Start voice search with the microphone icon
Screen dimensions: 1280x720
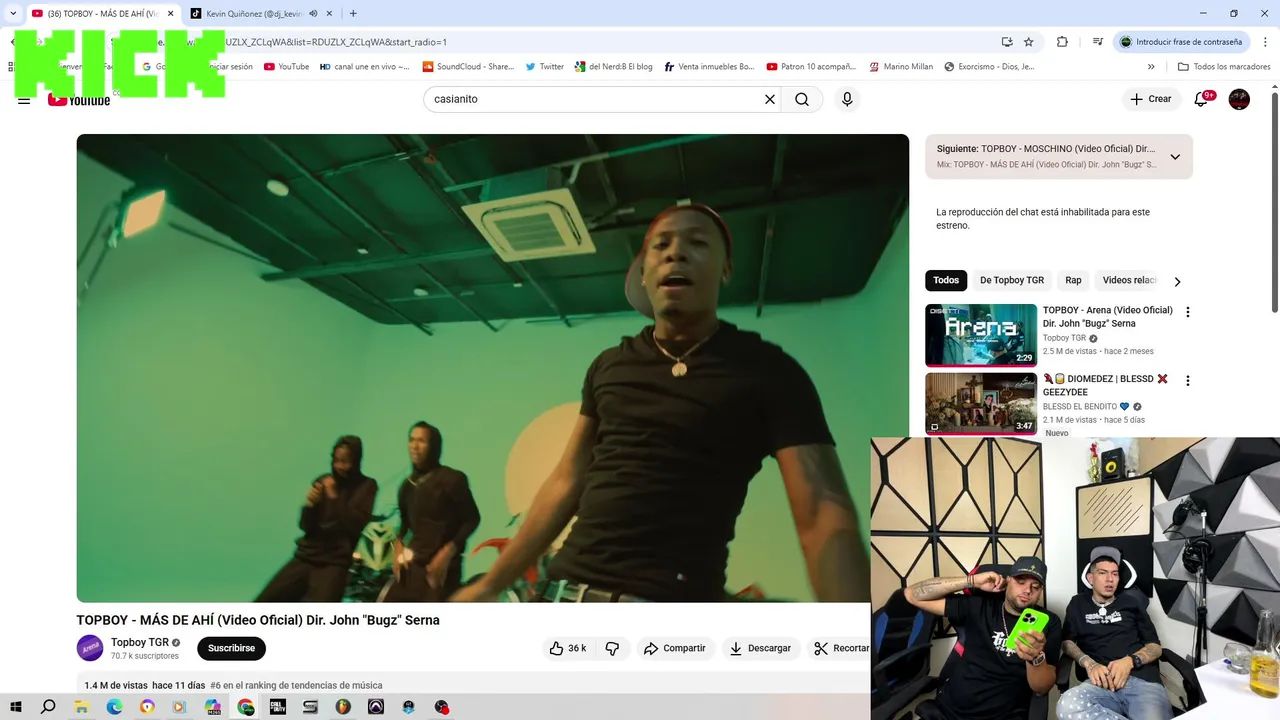click(847, 99)
